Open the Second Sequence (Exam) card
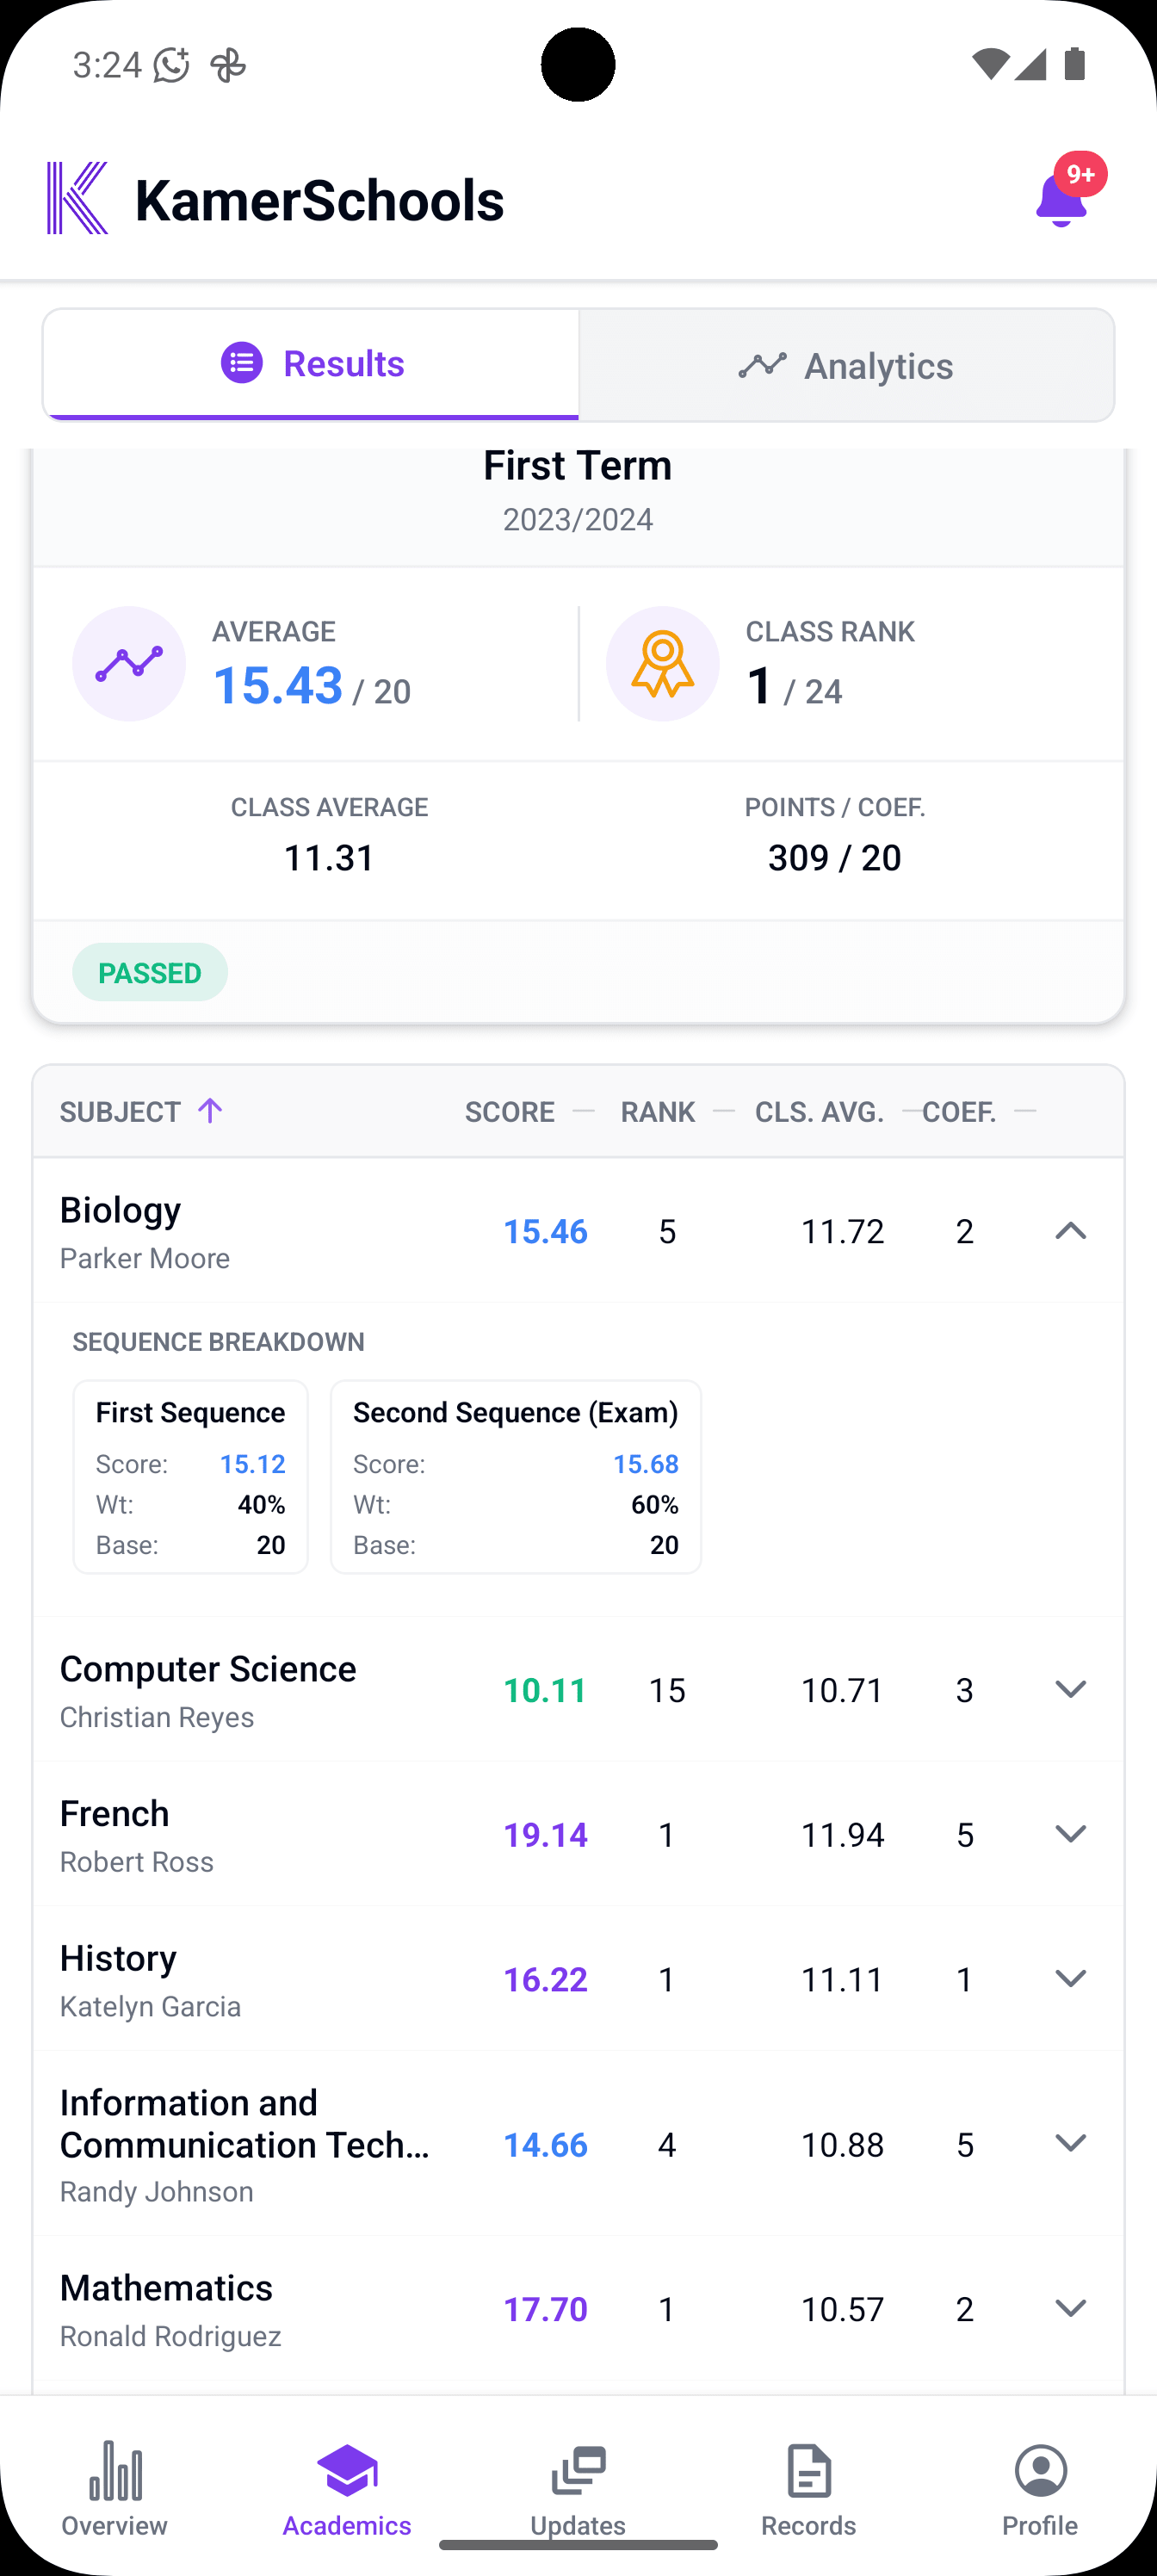The image size is (1157, 2576). point(516,1477)
